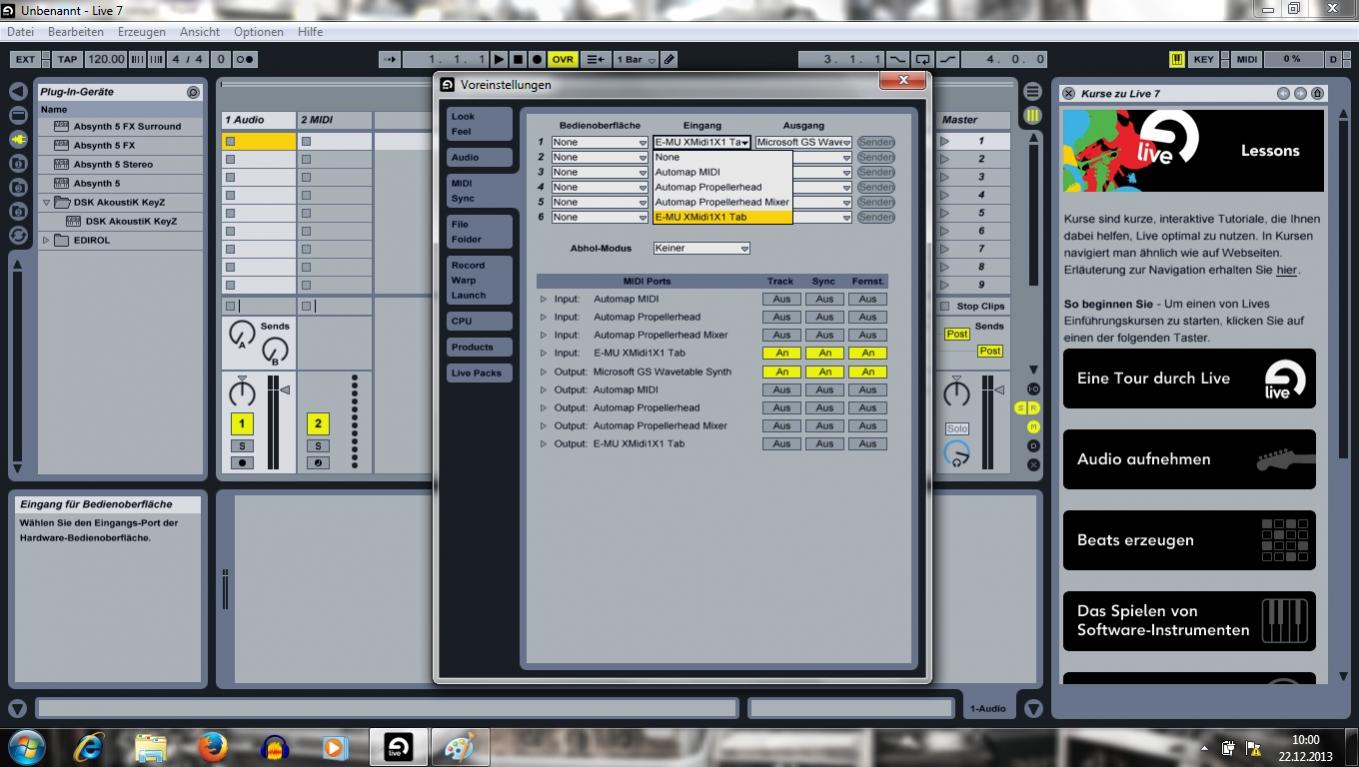The image size is (1359, 767).
Task: Click the transport Record button
Action: click(x=537, y=60)
